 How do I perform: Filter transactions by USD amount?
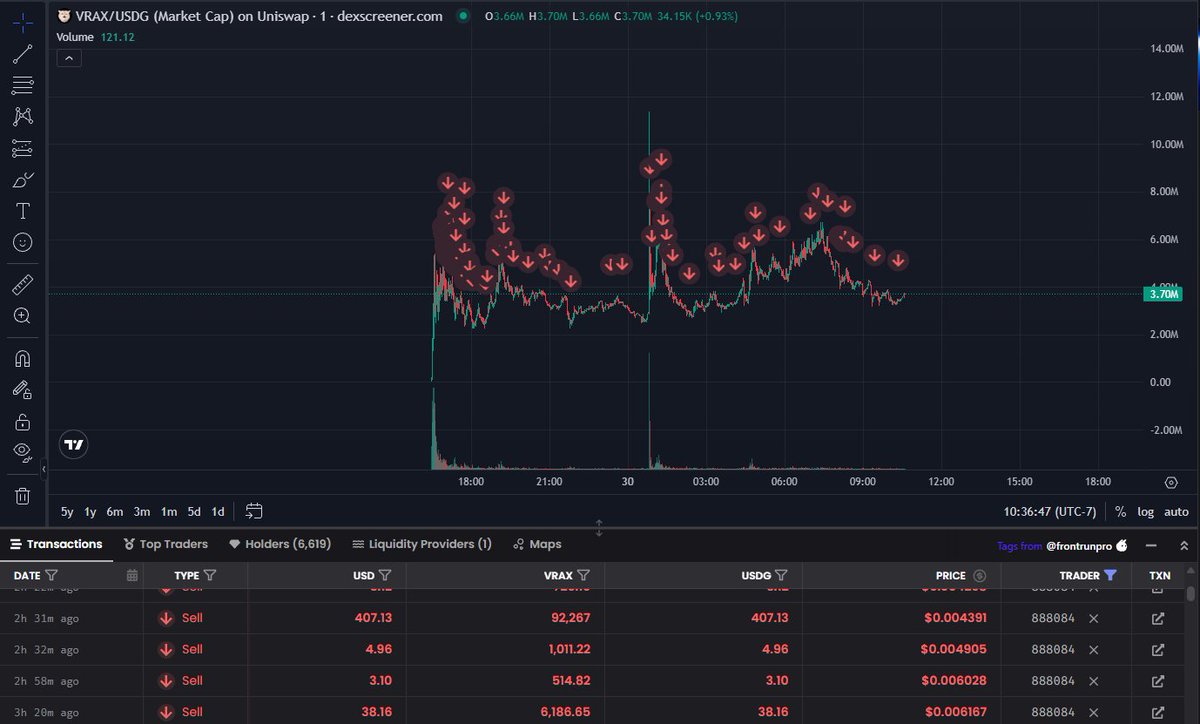(385, 575)
